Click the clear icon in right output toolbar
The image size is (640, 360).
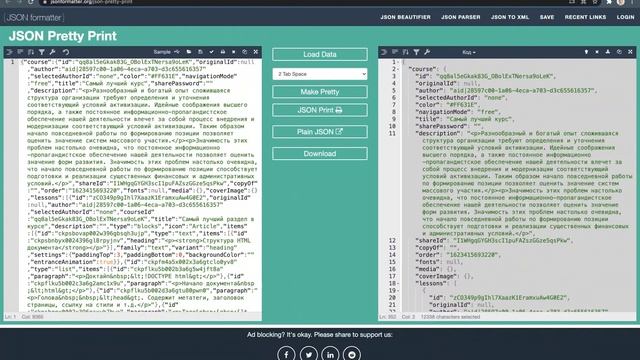(x=597, y=52)
